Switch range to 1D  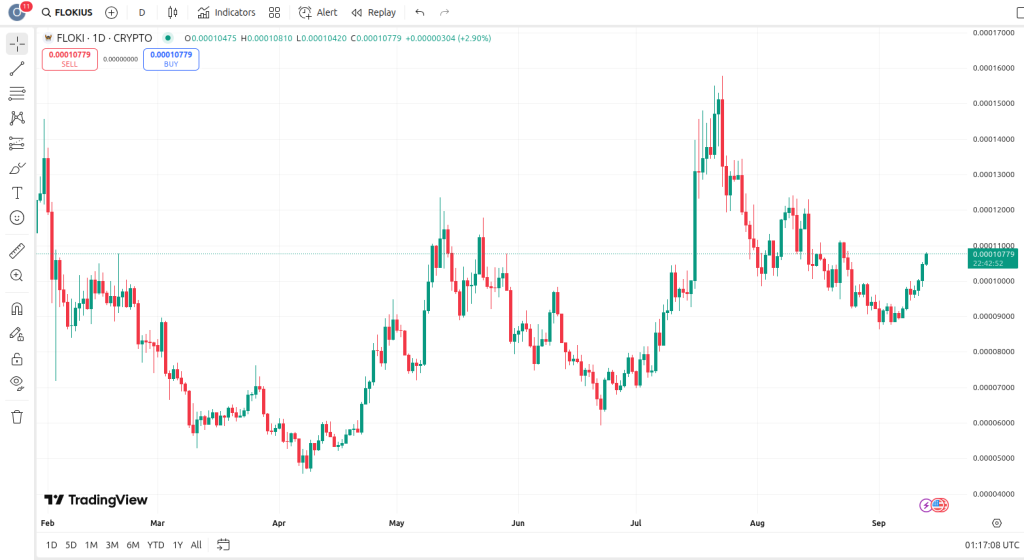(52, 545)
